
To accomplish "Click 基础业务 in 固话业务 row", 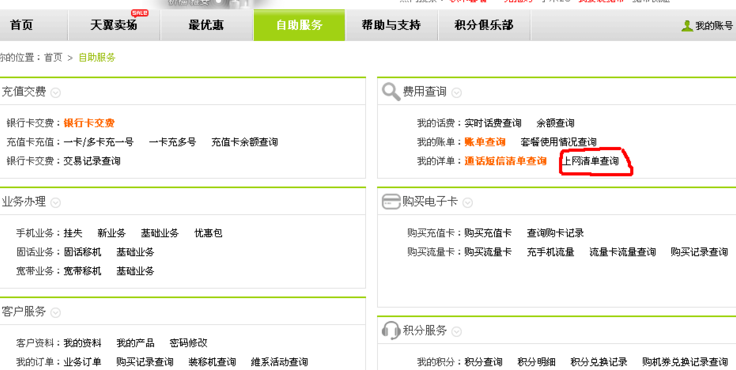I will (x=136, y=252).
